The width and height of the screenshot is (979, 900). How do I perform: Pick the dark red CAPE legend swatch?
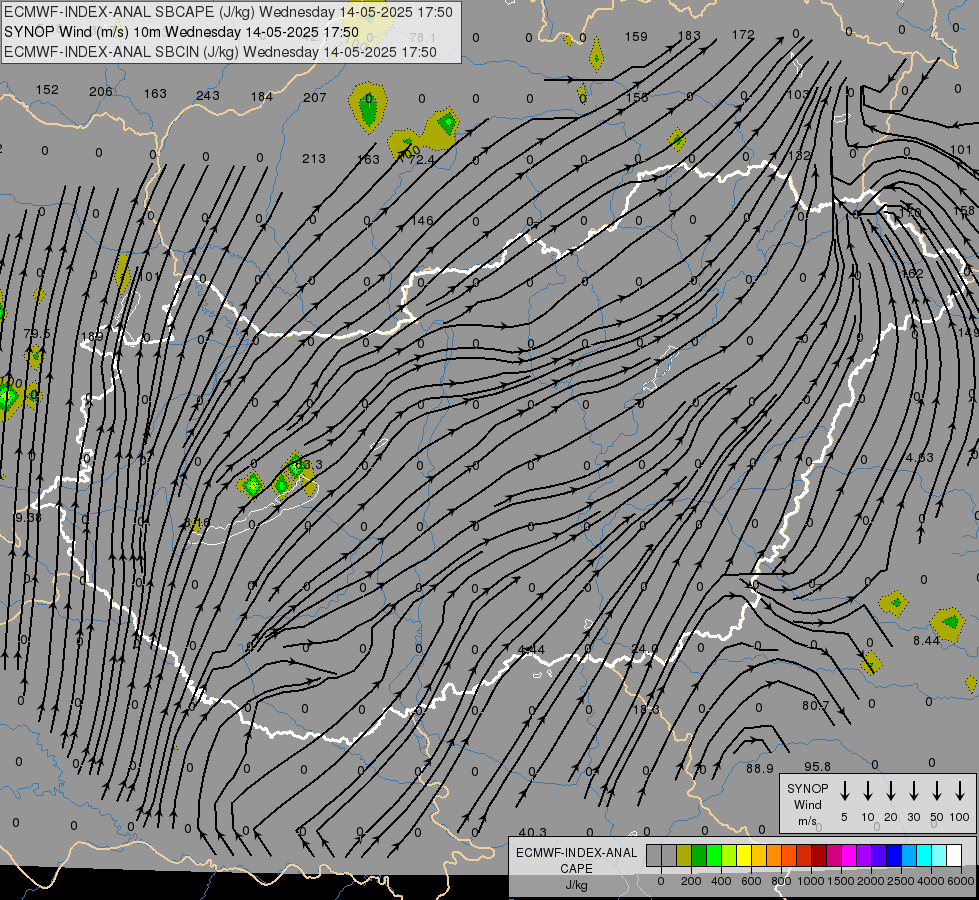819,856
